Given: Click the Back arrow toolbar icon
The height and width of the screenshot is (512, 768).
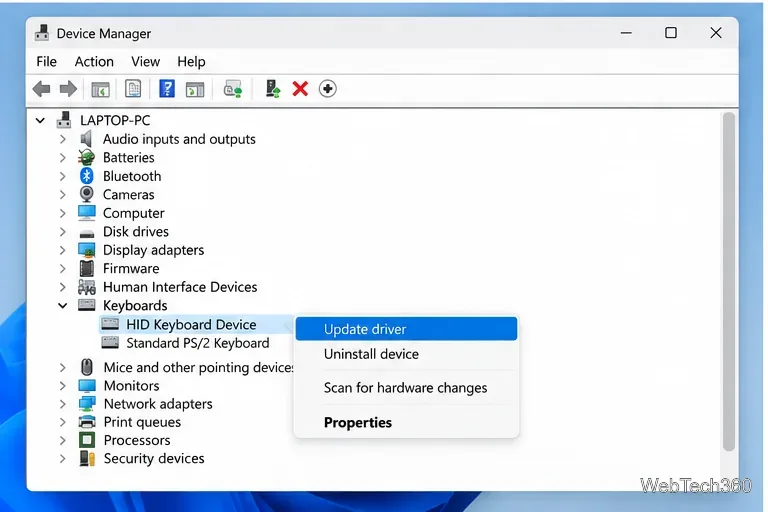Looking at the screenshot, I should (42, 89).
